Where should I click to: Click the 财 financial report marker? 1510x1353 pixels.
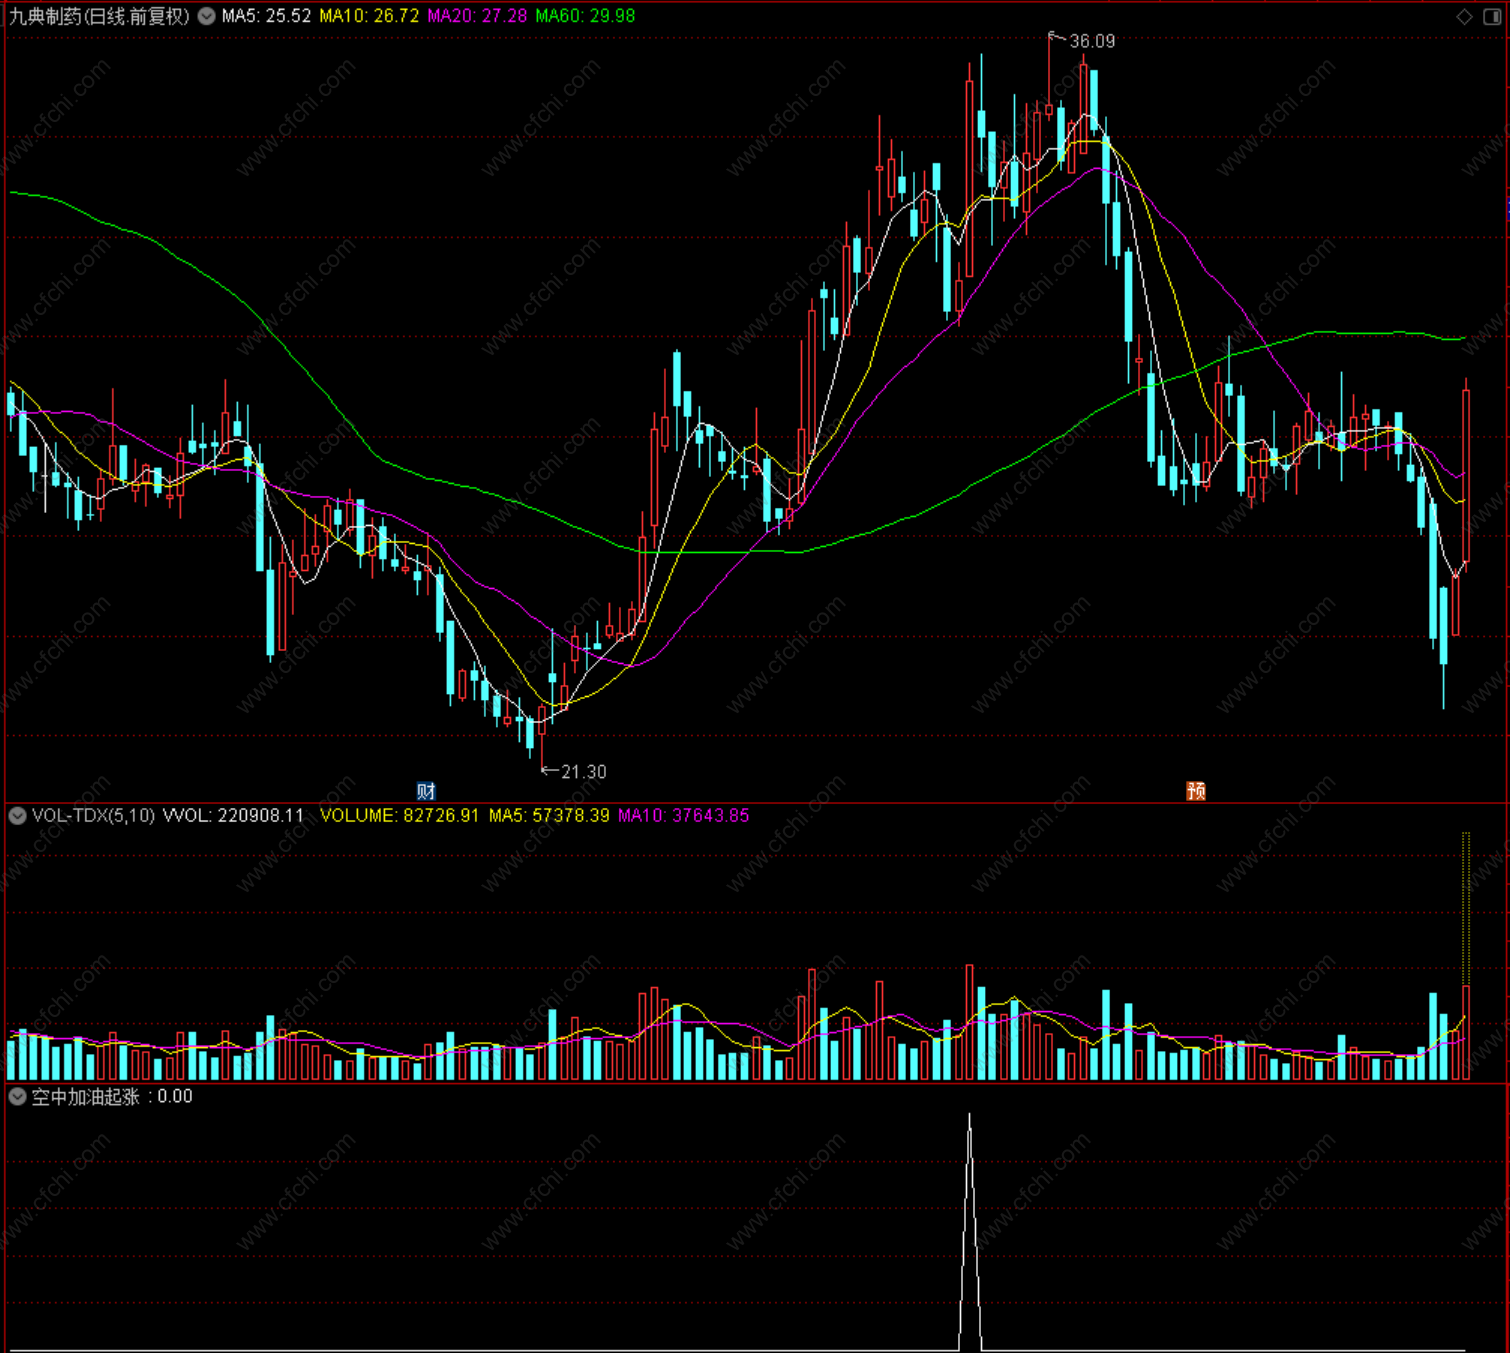[426, 791]
